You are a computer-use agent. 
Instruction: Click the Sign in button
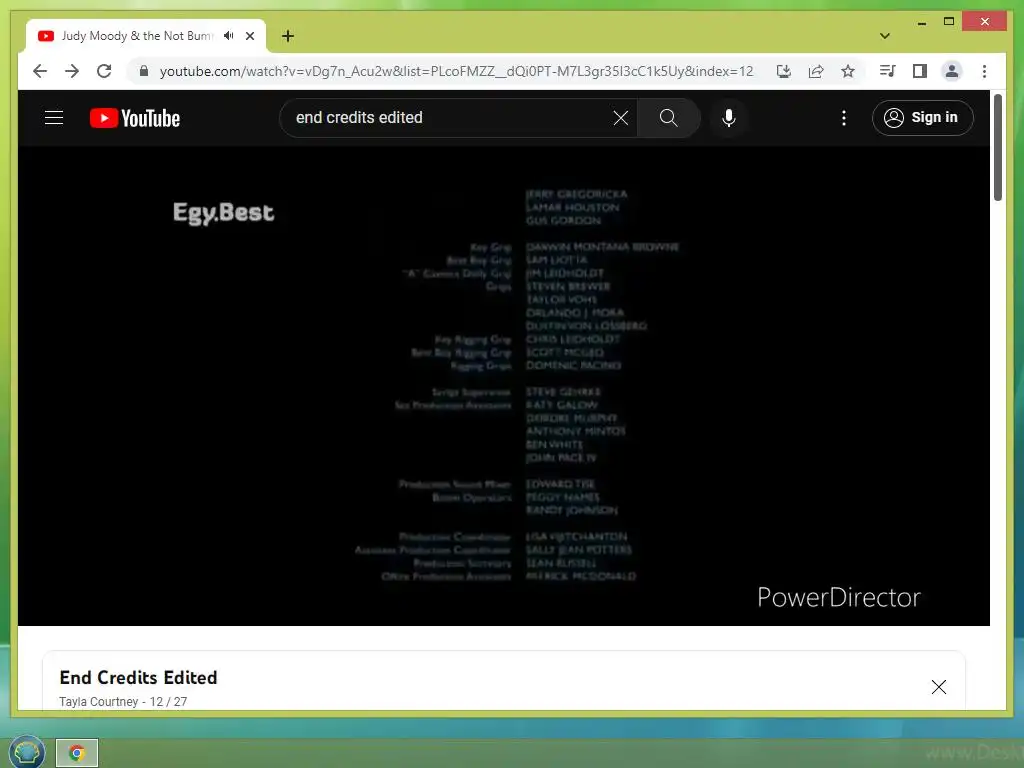(922, 118)
